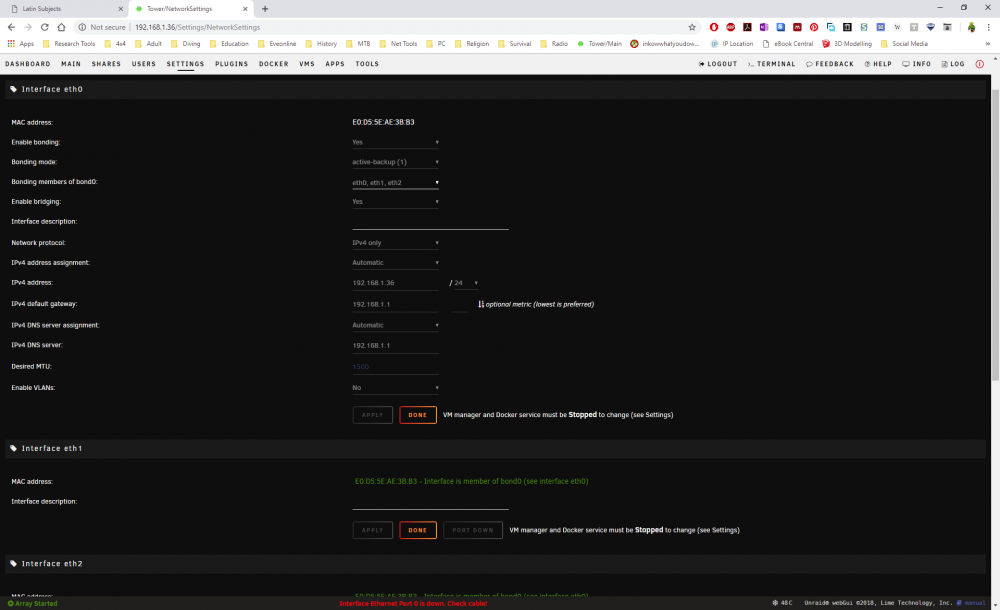Click the eth0 Interface description field
The width and height of the screenshot is (1000, 610).
pos(430,222)
